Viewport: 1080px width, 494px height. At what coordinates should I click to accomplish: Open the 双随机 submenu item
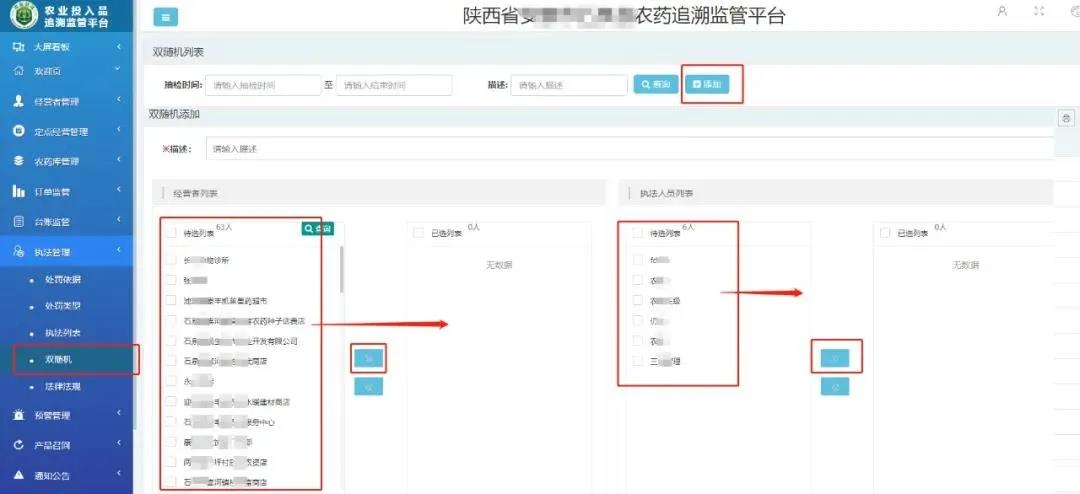coord(59,359)
